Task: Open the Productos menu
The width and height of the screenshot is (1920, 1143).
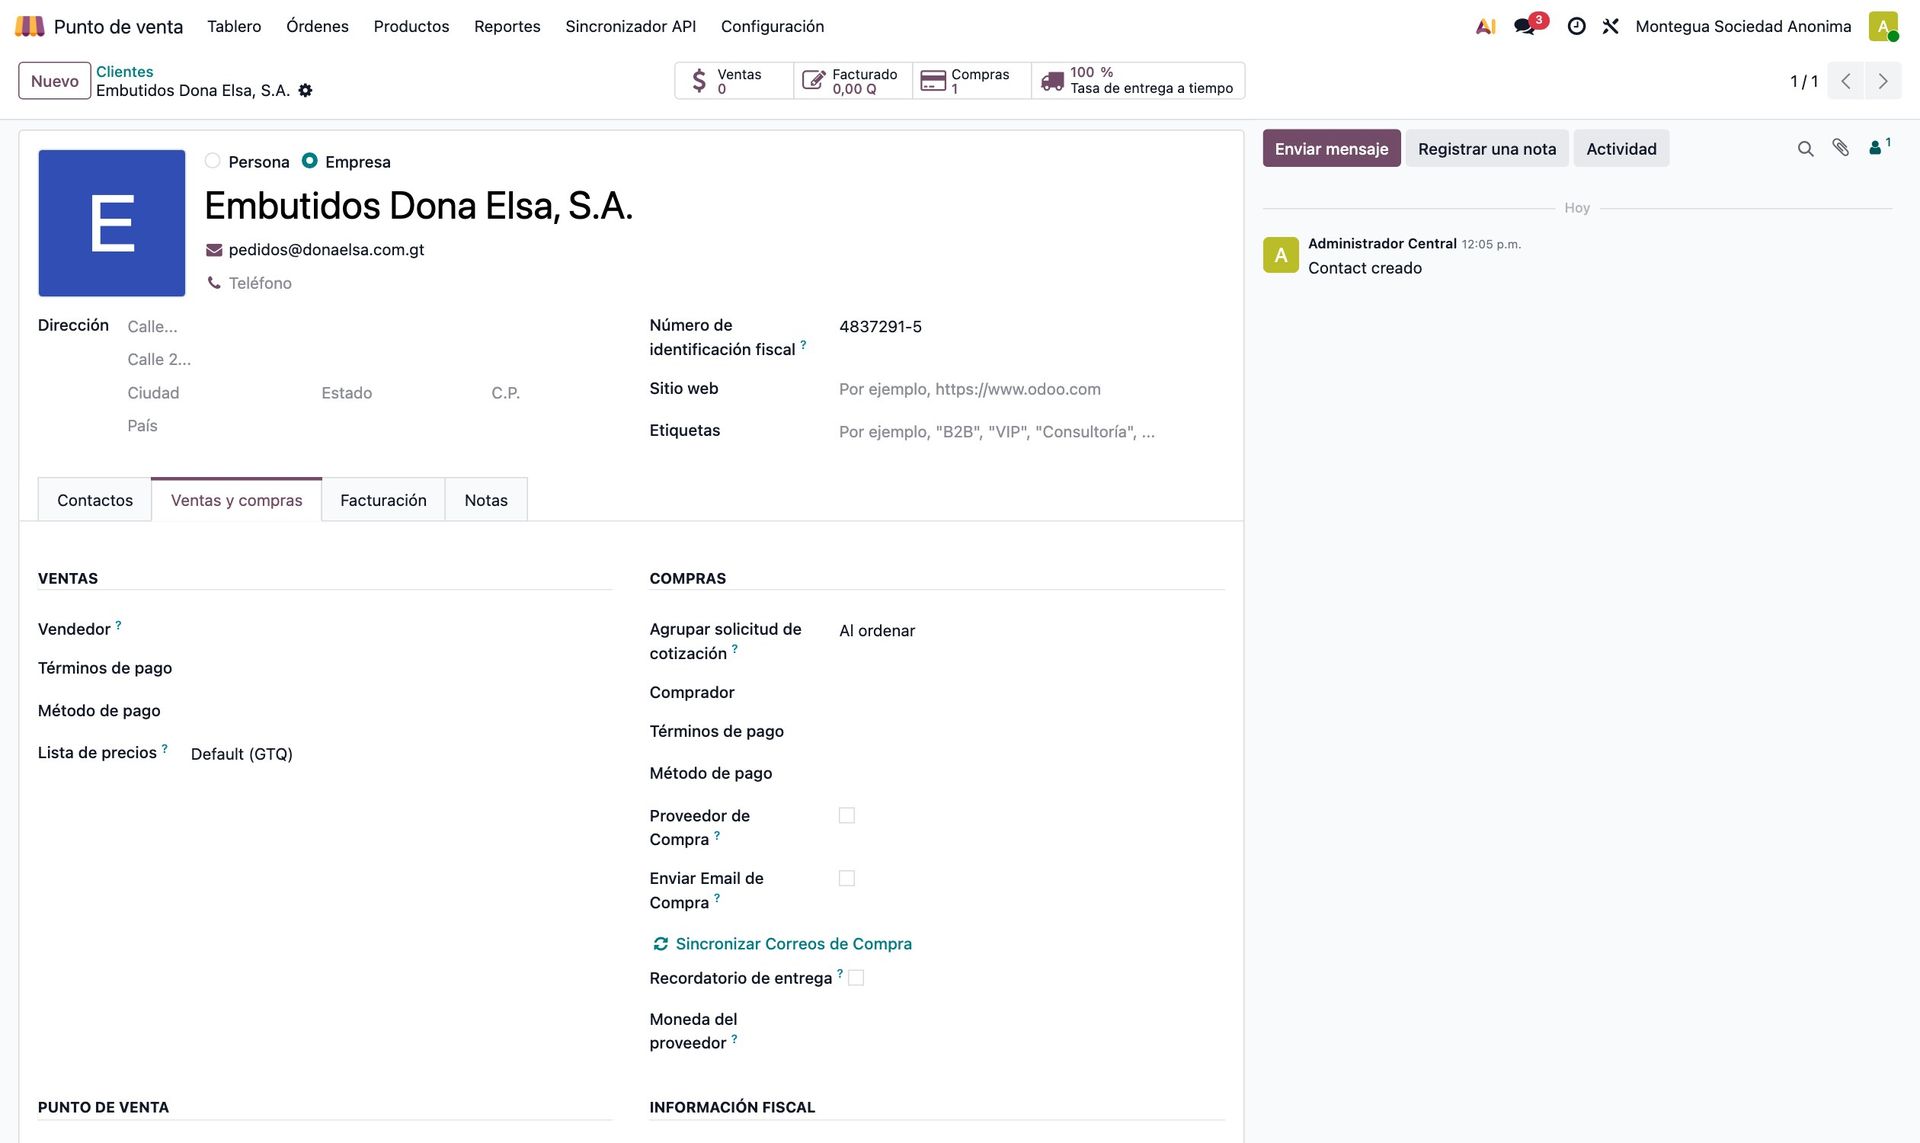Action: [x=411, y=26]
